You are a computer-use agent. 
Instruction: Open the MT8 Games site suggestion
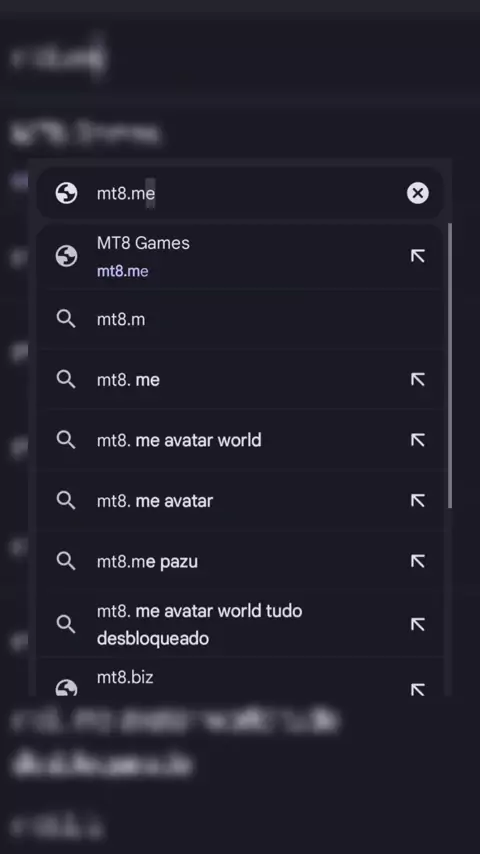coord(240,256)
